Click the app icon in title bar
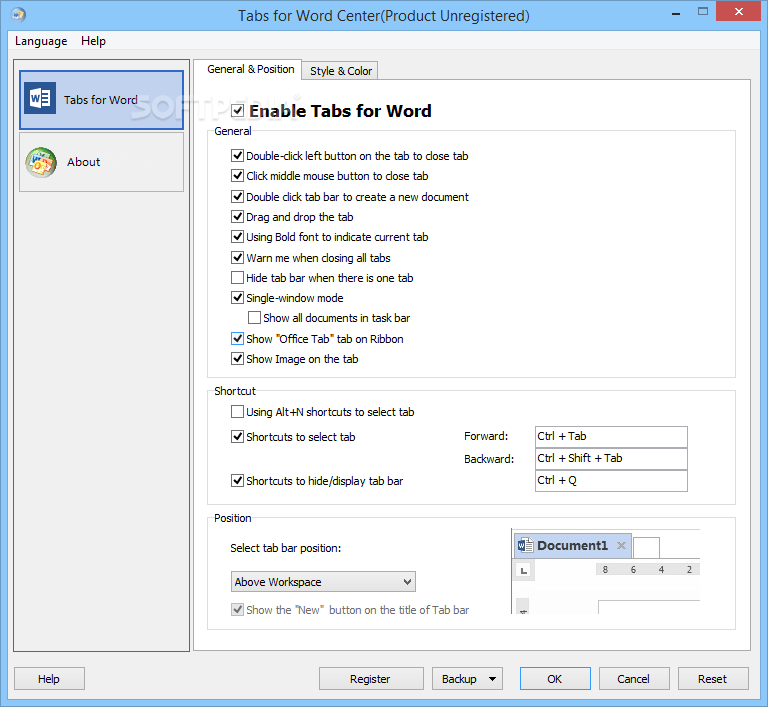Viewport: 768px width, 707px height. point(18,15)
